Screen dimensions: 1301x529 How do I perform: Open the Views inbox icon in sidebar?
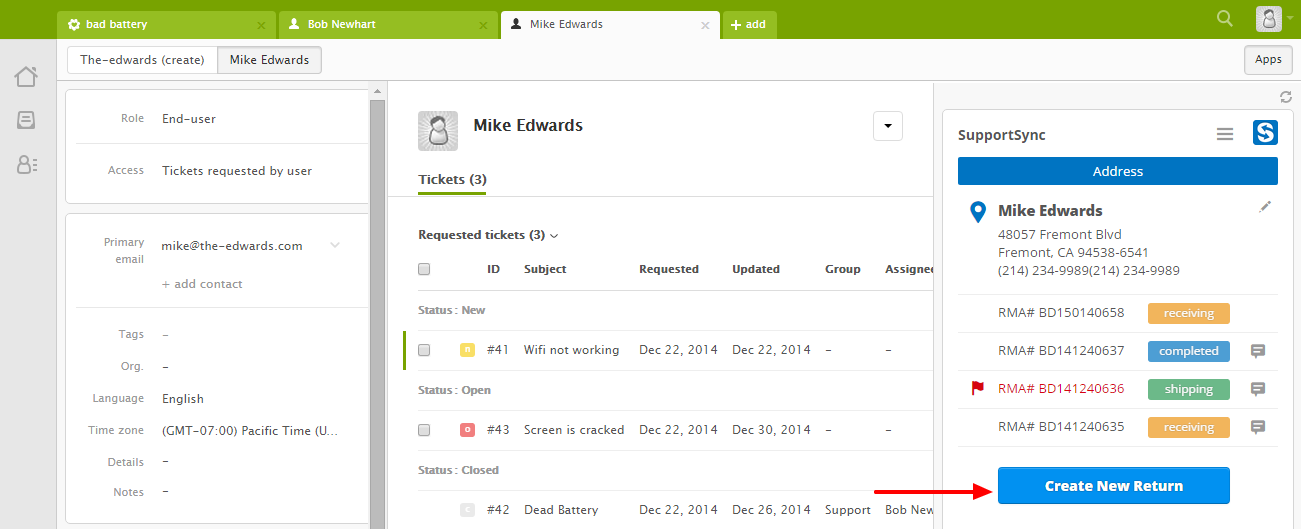pyautogui.click(x=26, y=121)
